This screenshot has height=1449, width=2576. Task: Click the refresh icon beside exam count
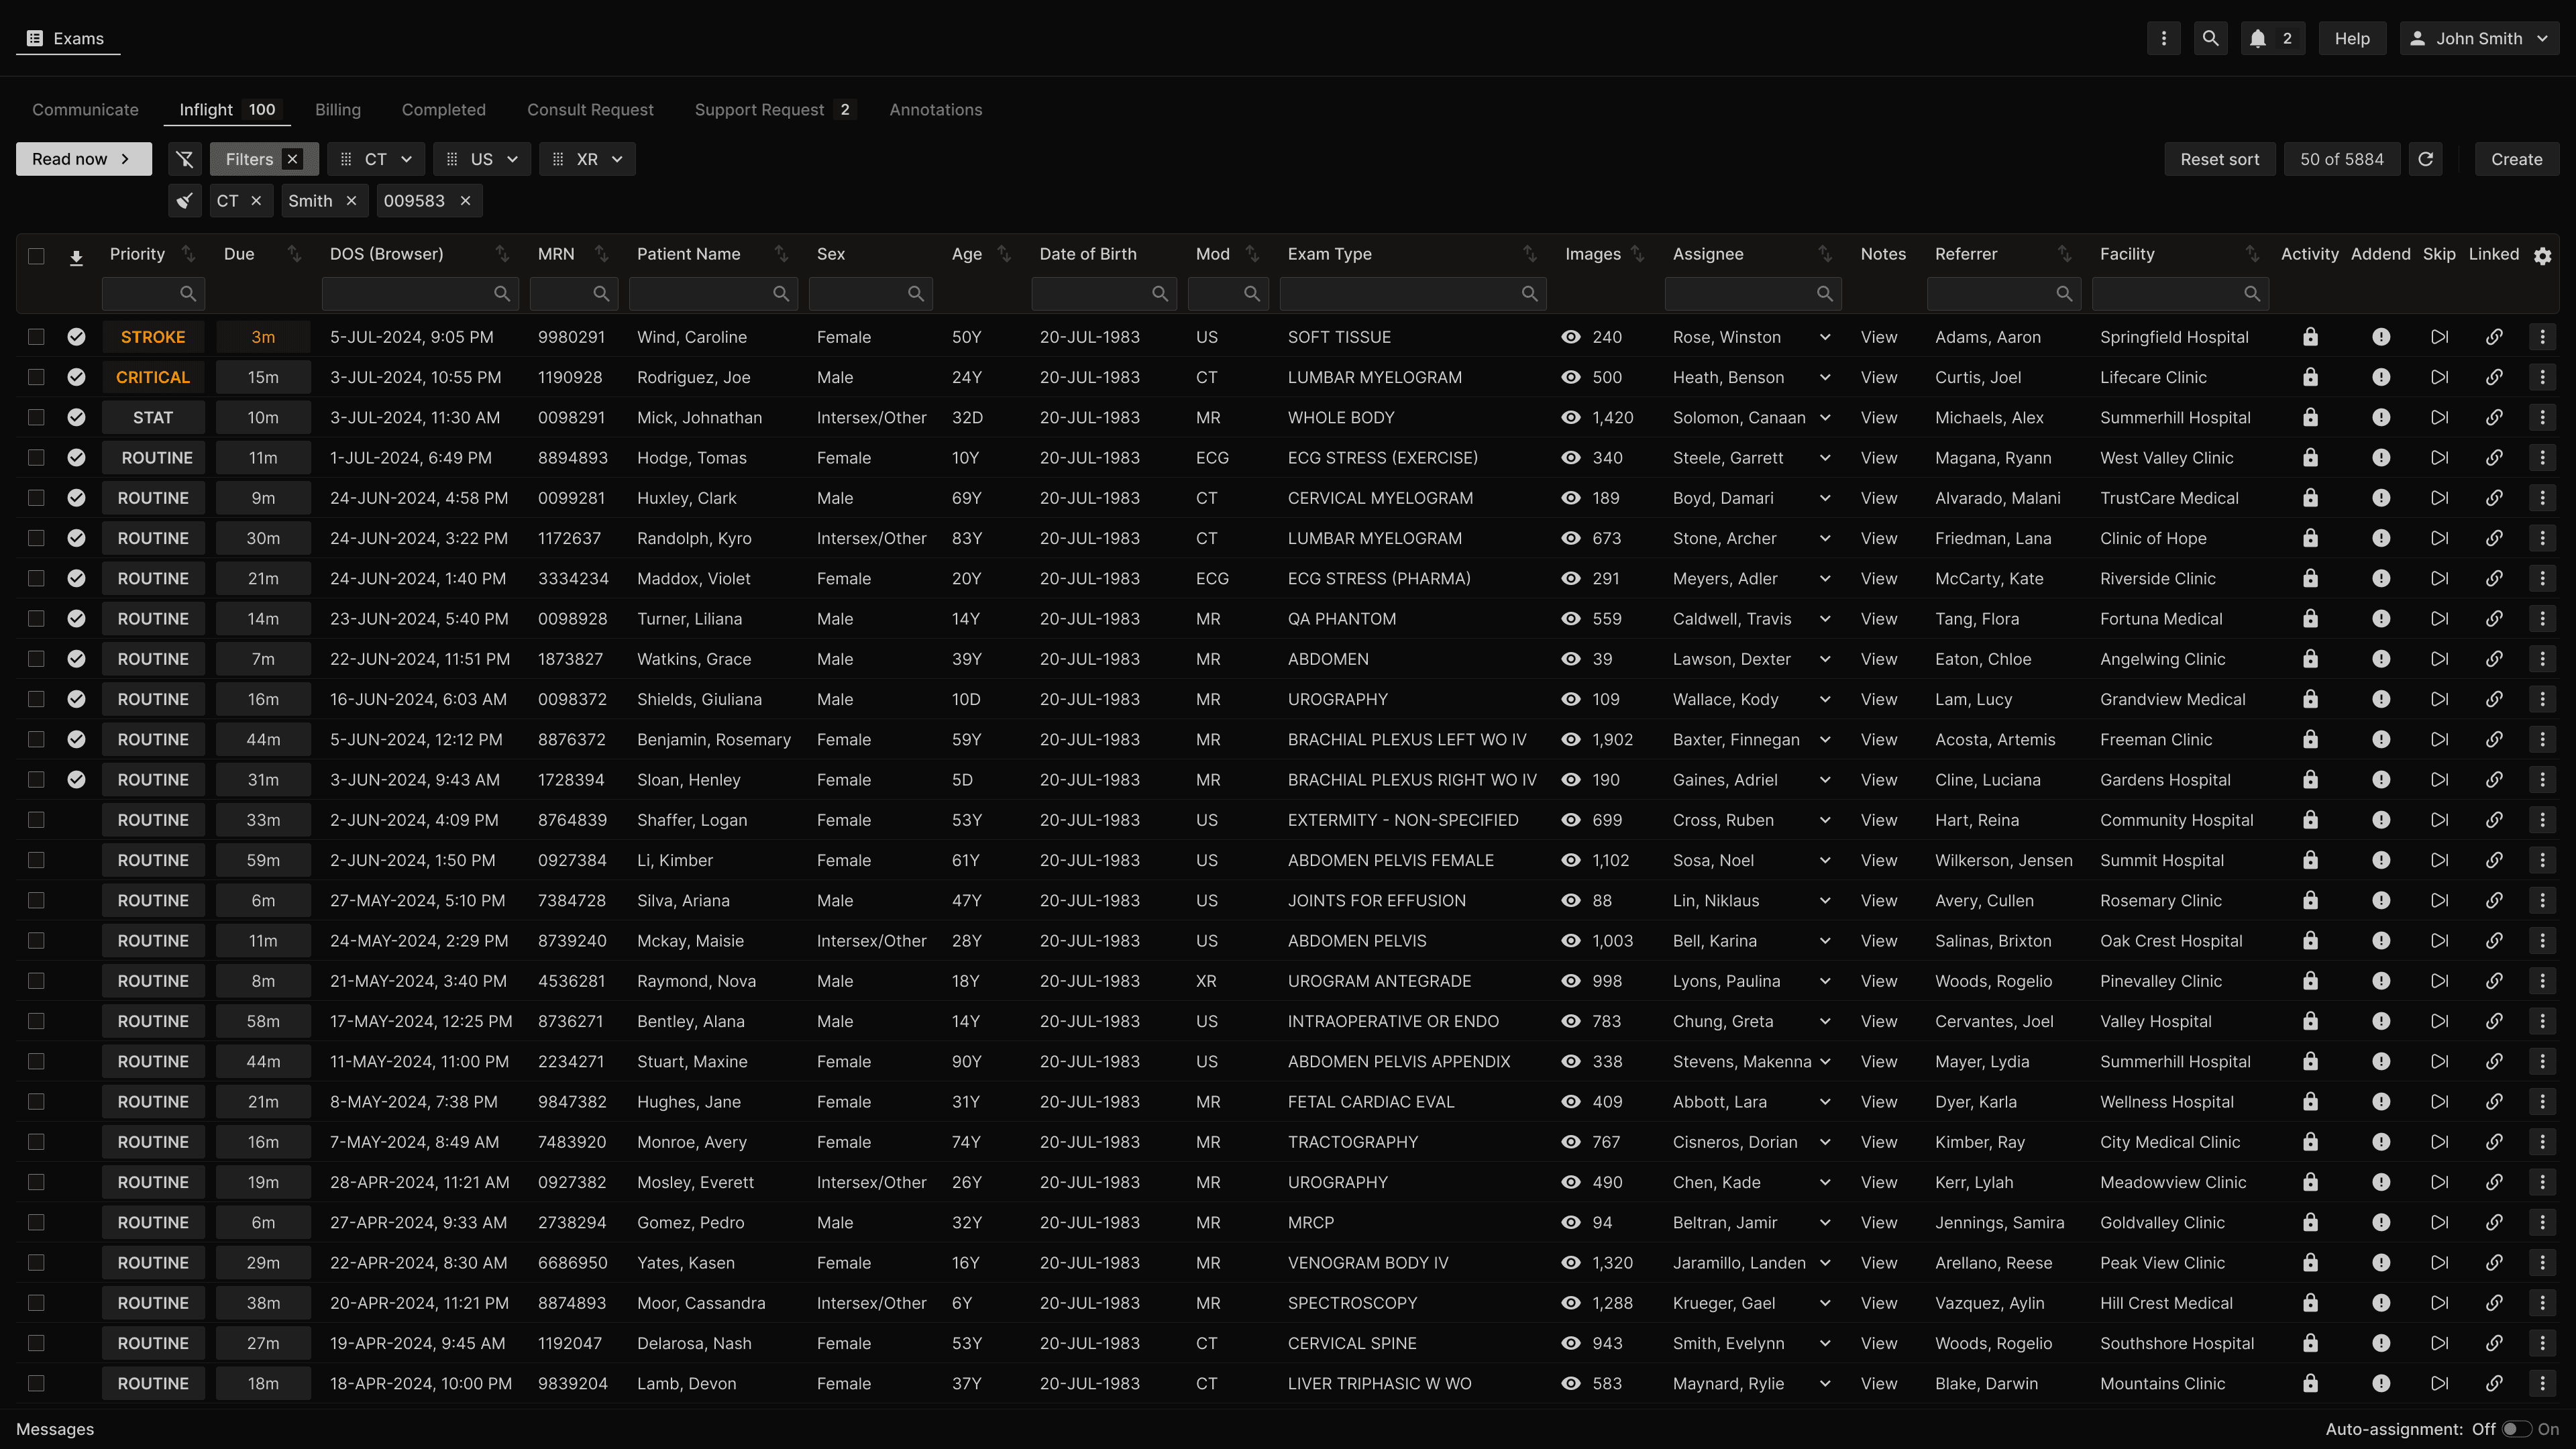[x=2425, y=159]
